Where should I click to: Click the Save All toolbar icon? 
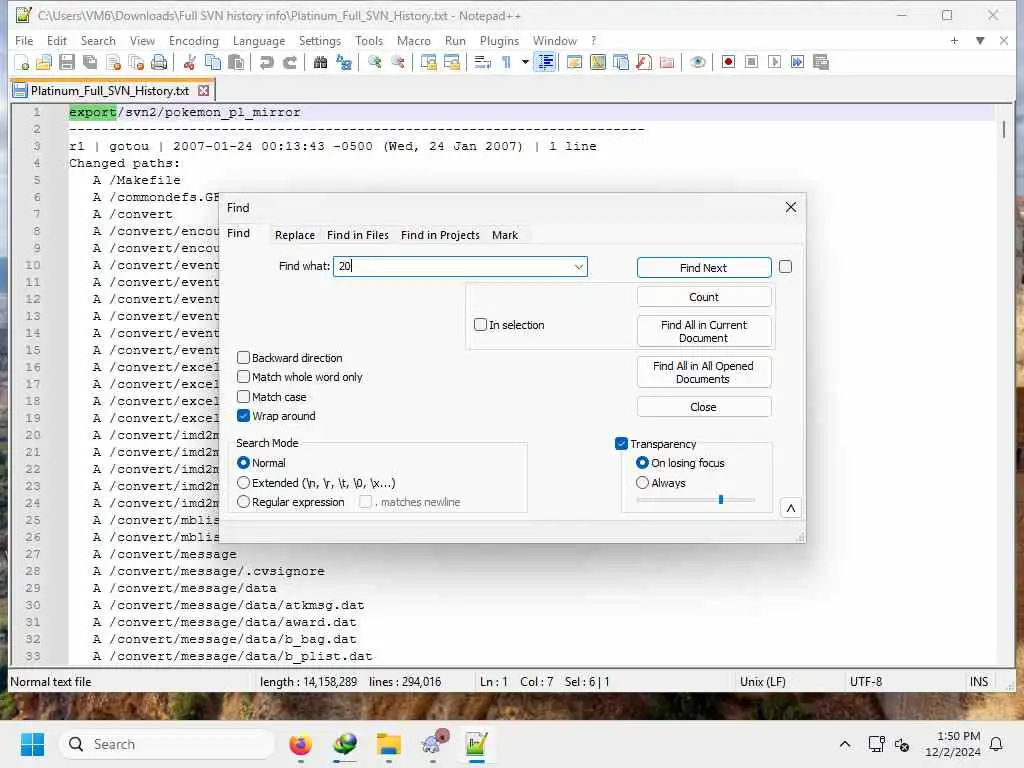click(x=90, y=63)
